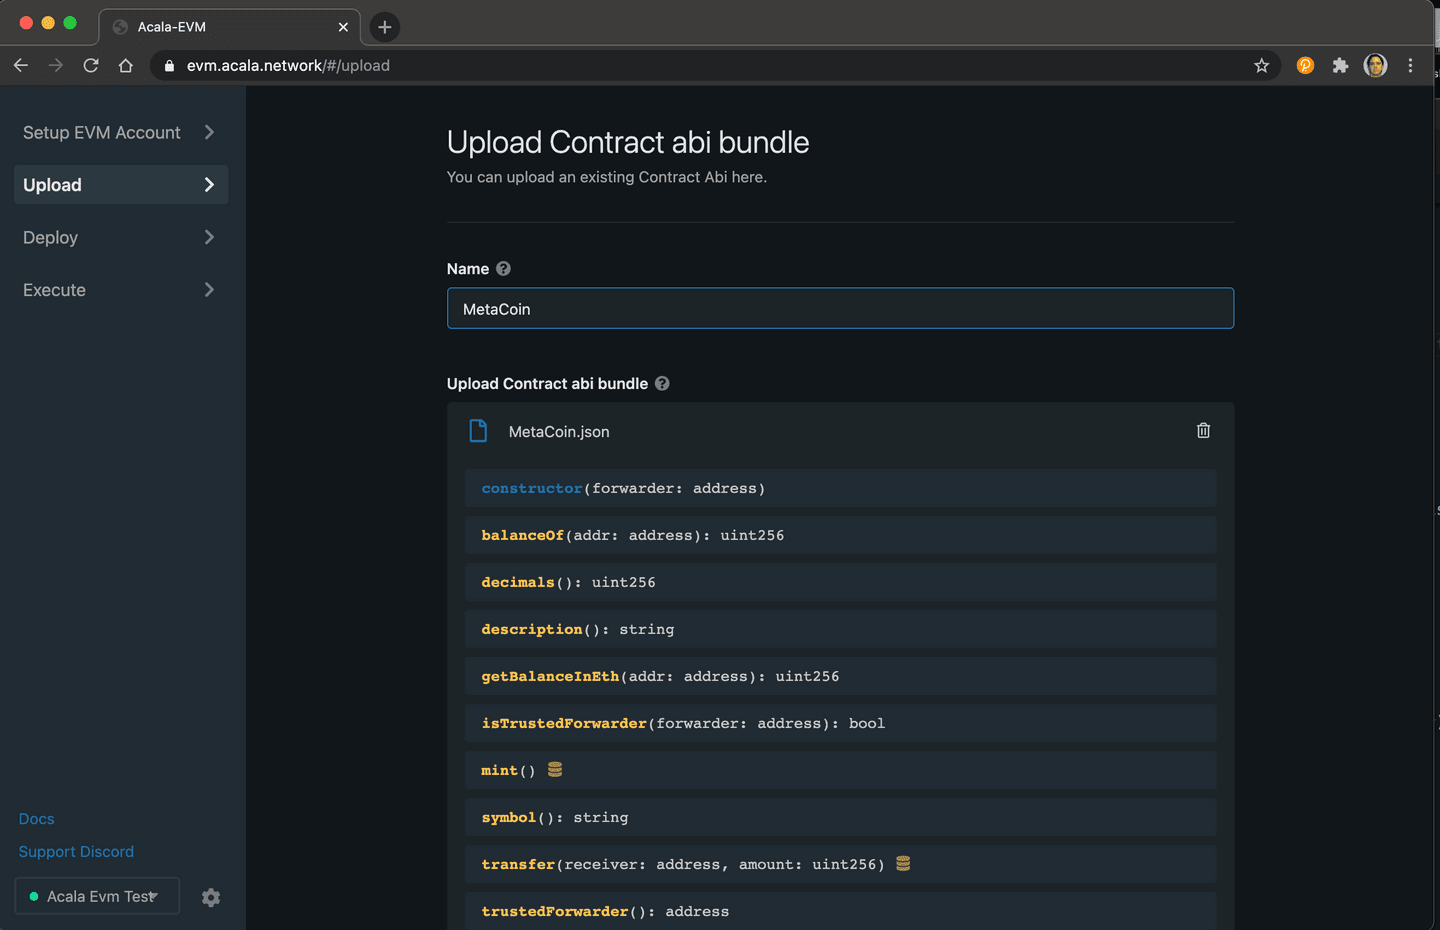1440x930 pixels.
Task: Click the decimals(): uint256 row
Action: click(841, 582)
